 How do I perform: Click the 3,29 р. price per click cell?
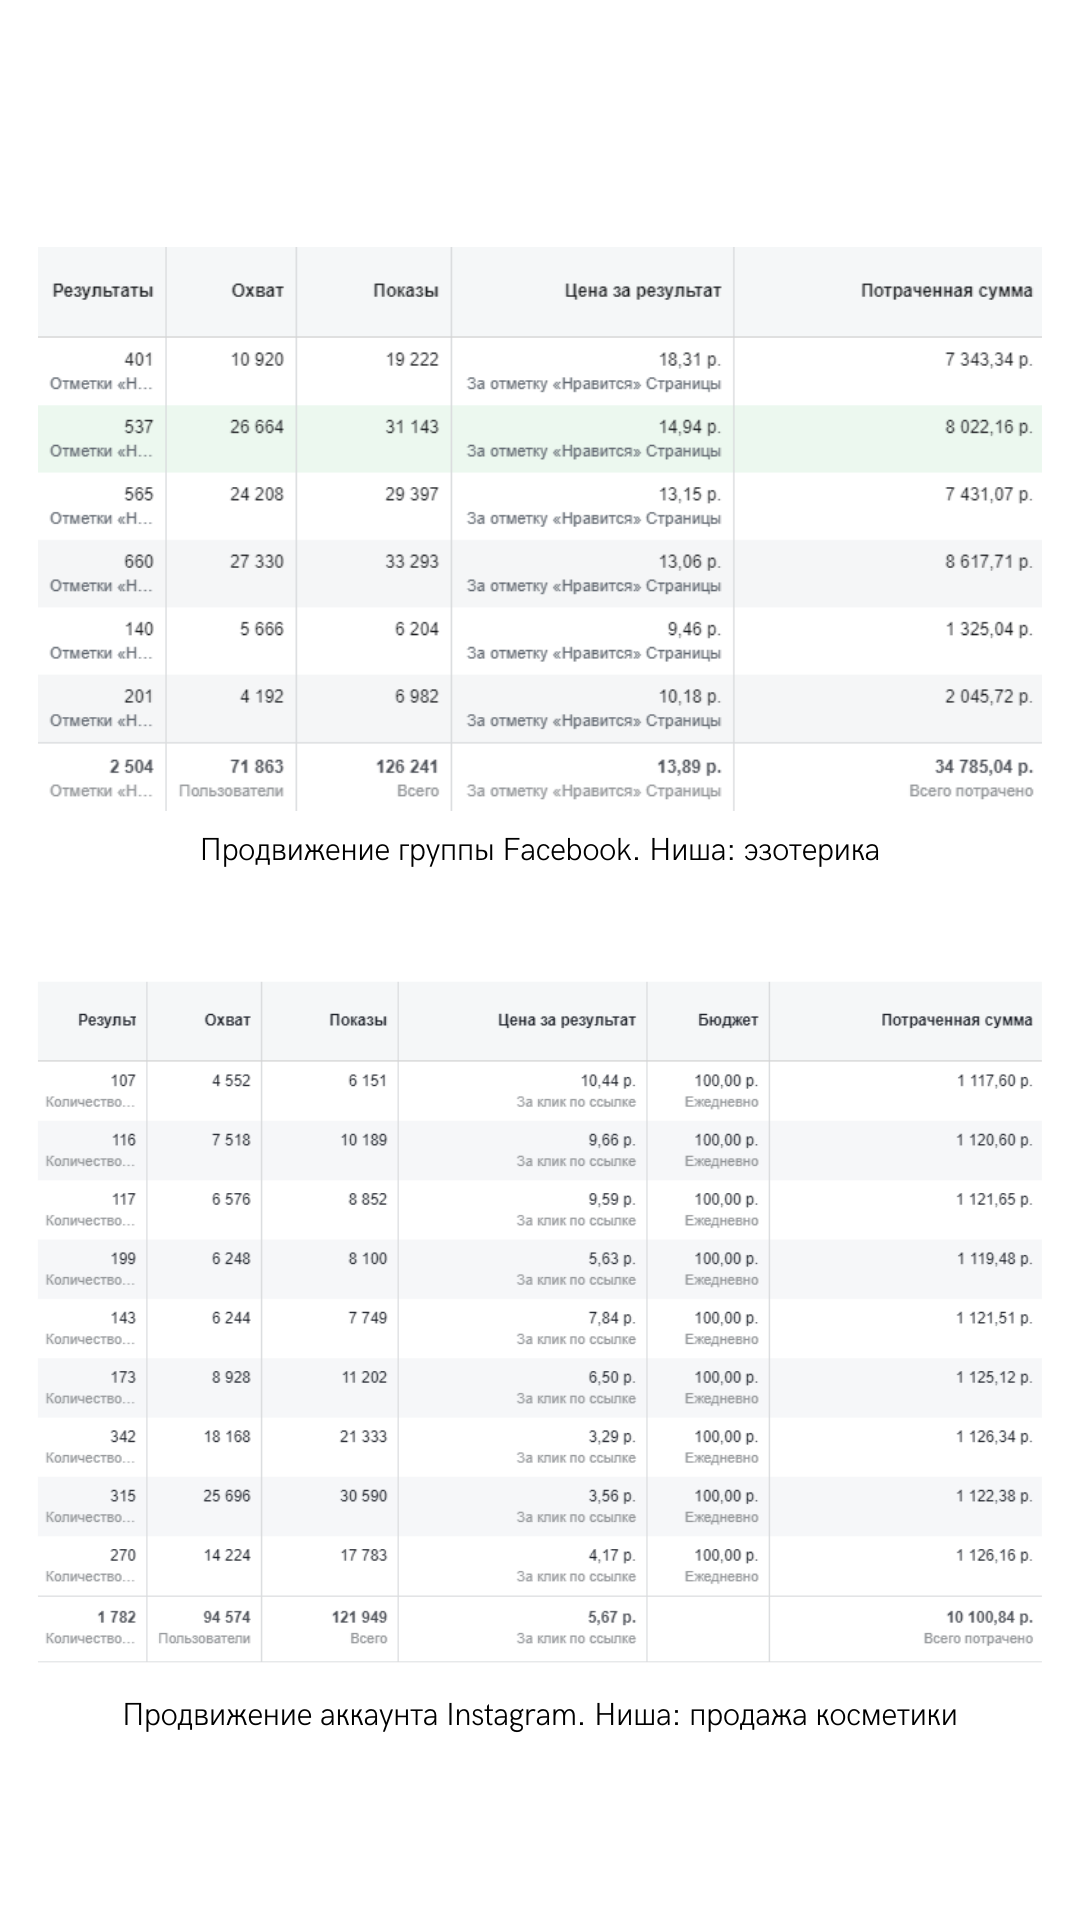[611, 1437]
